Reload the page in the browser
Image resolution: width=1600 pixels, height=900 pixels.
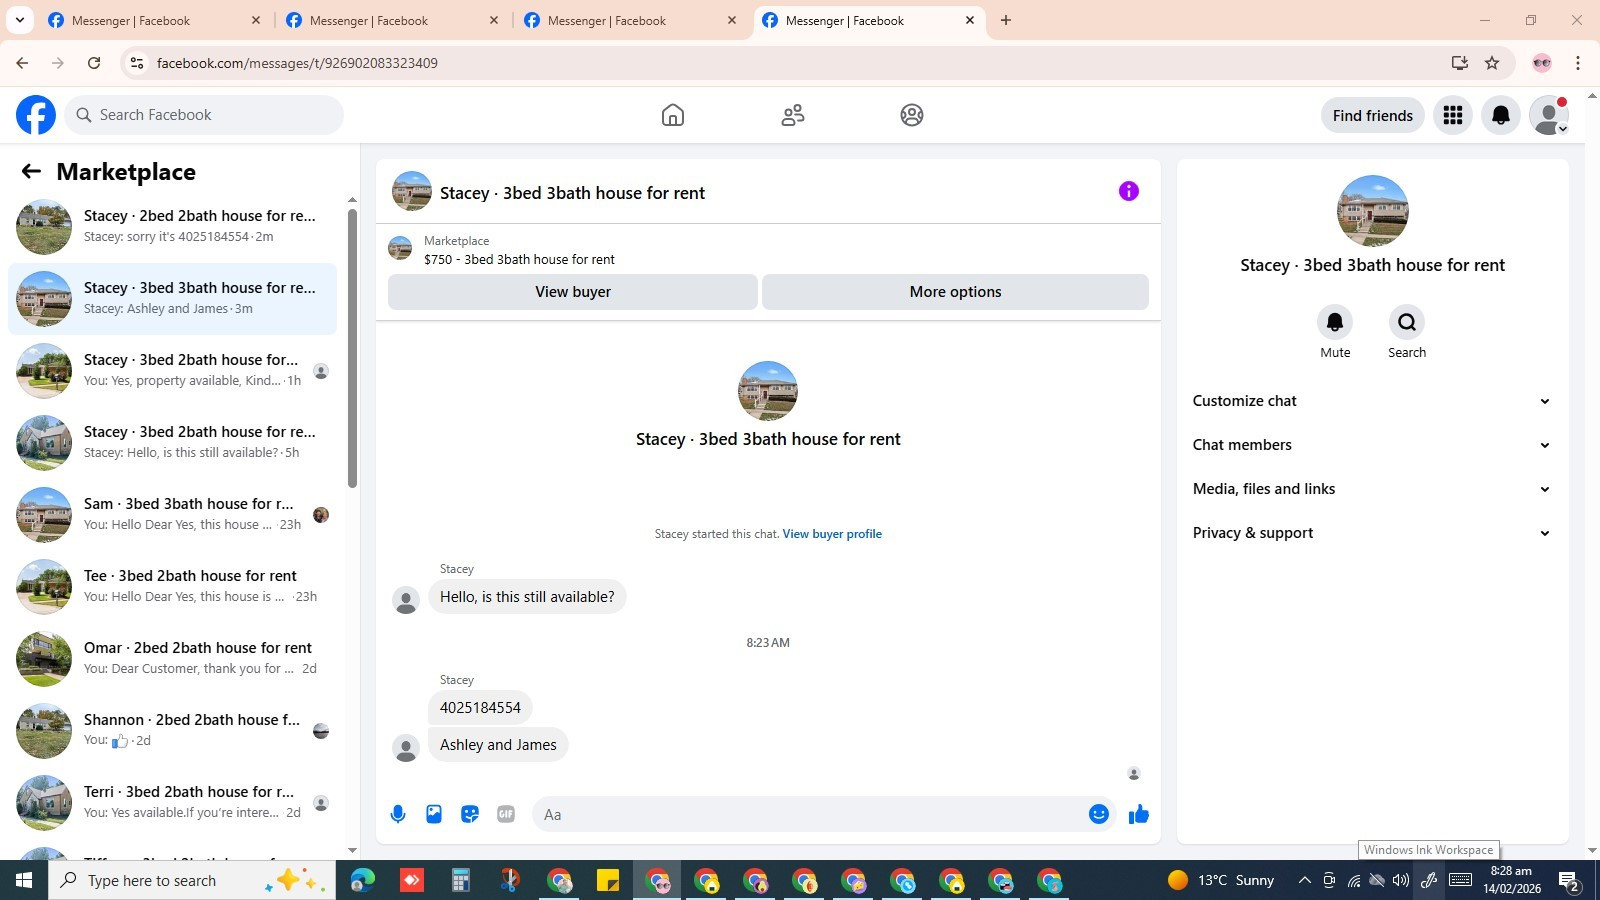click(94, 63)
